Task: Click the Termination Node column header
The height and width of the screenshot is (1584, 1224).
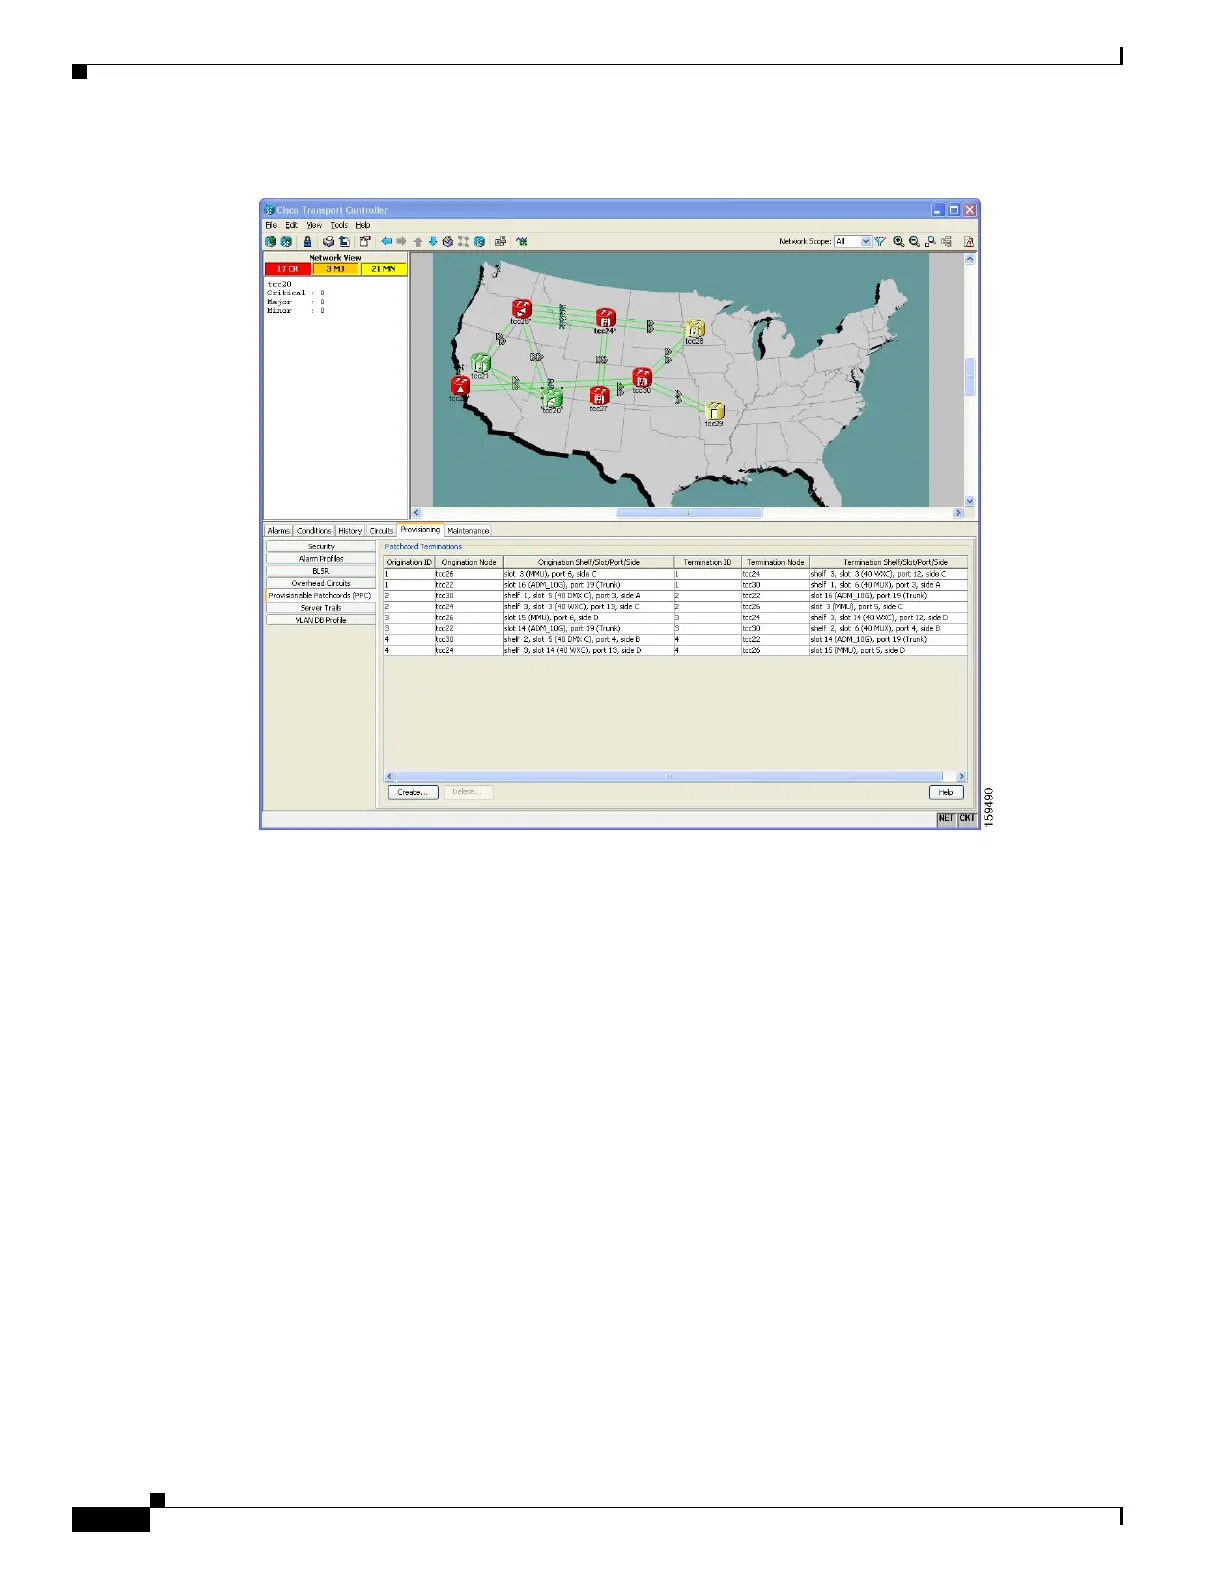Action: 775,563
